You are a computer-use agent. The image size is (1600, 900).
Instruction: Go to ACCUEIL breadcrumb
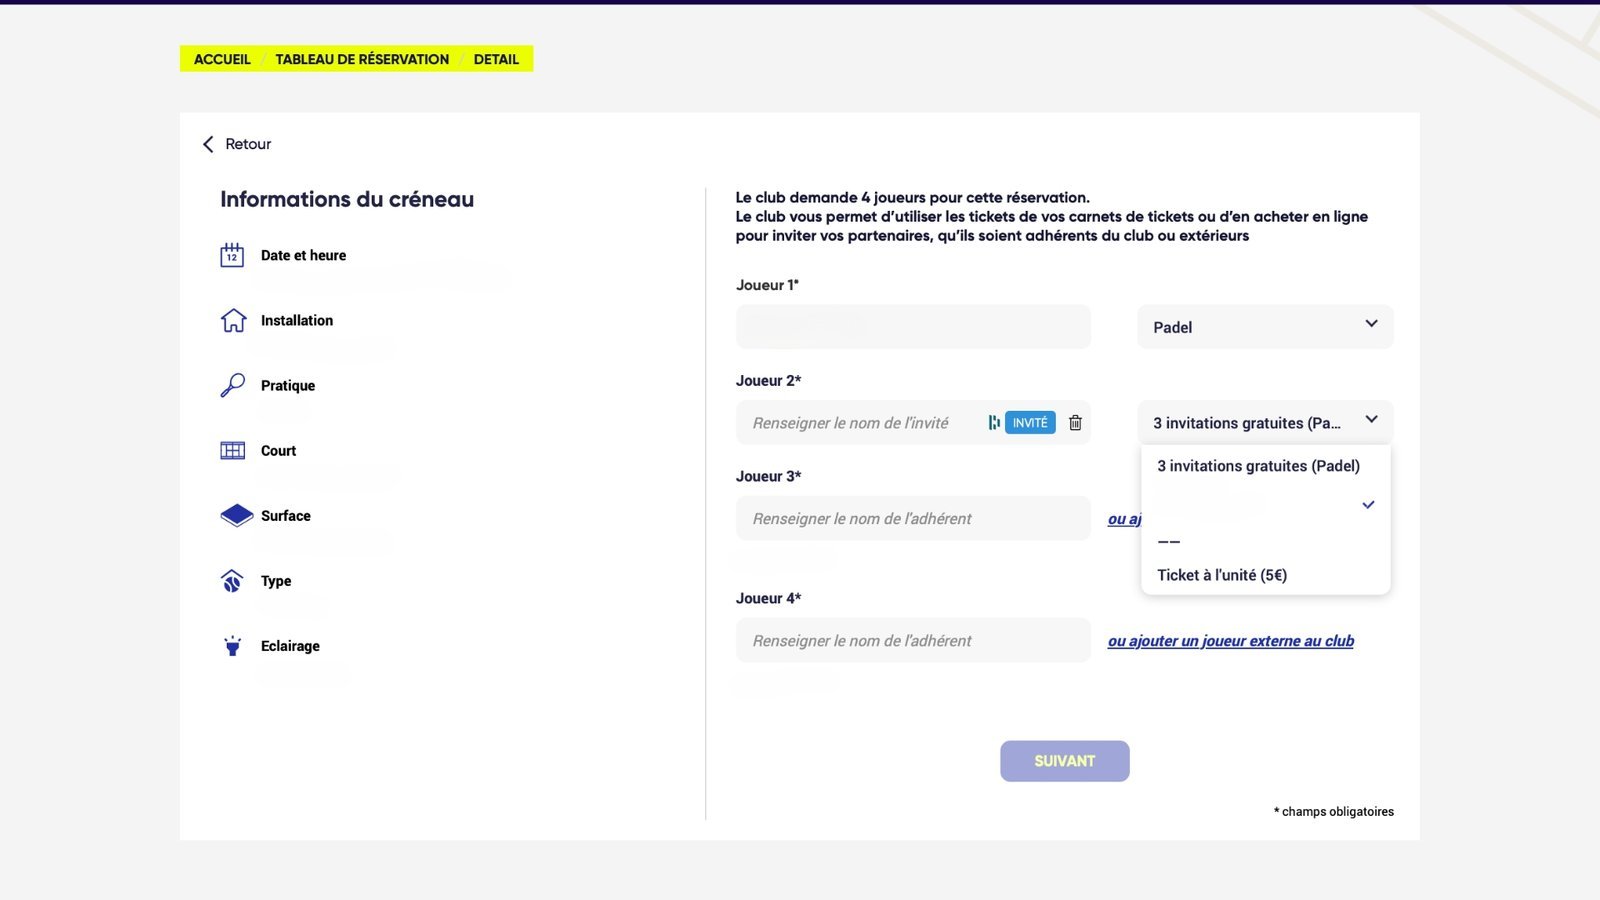pos(222,59)
